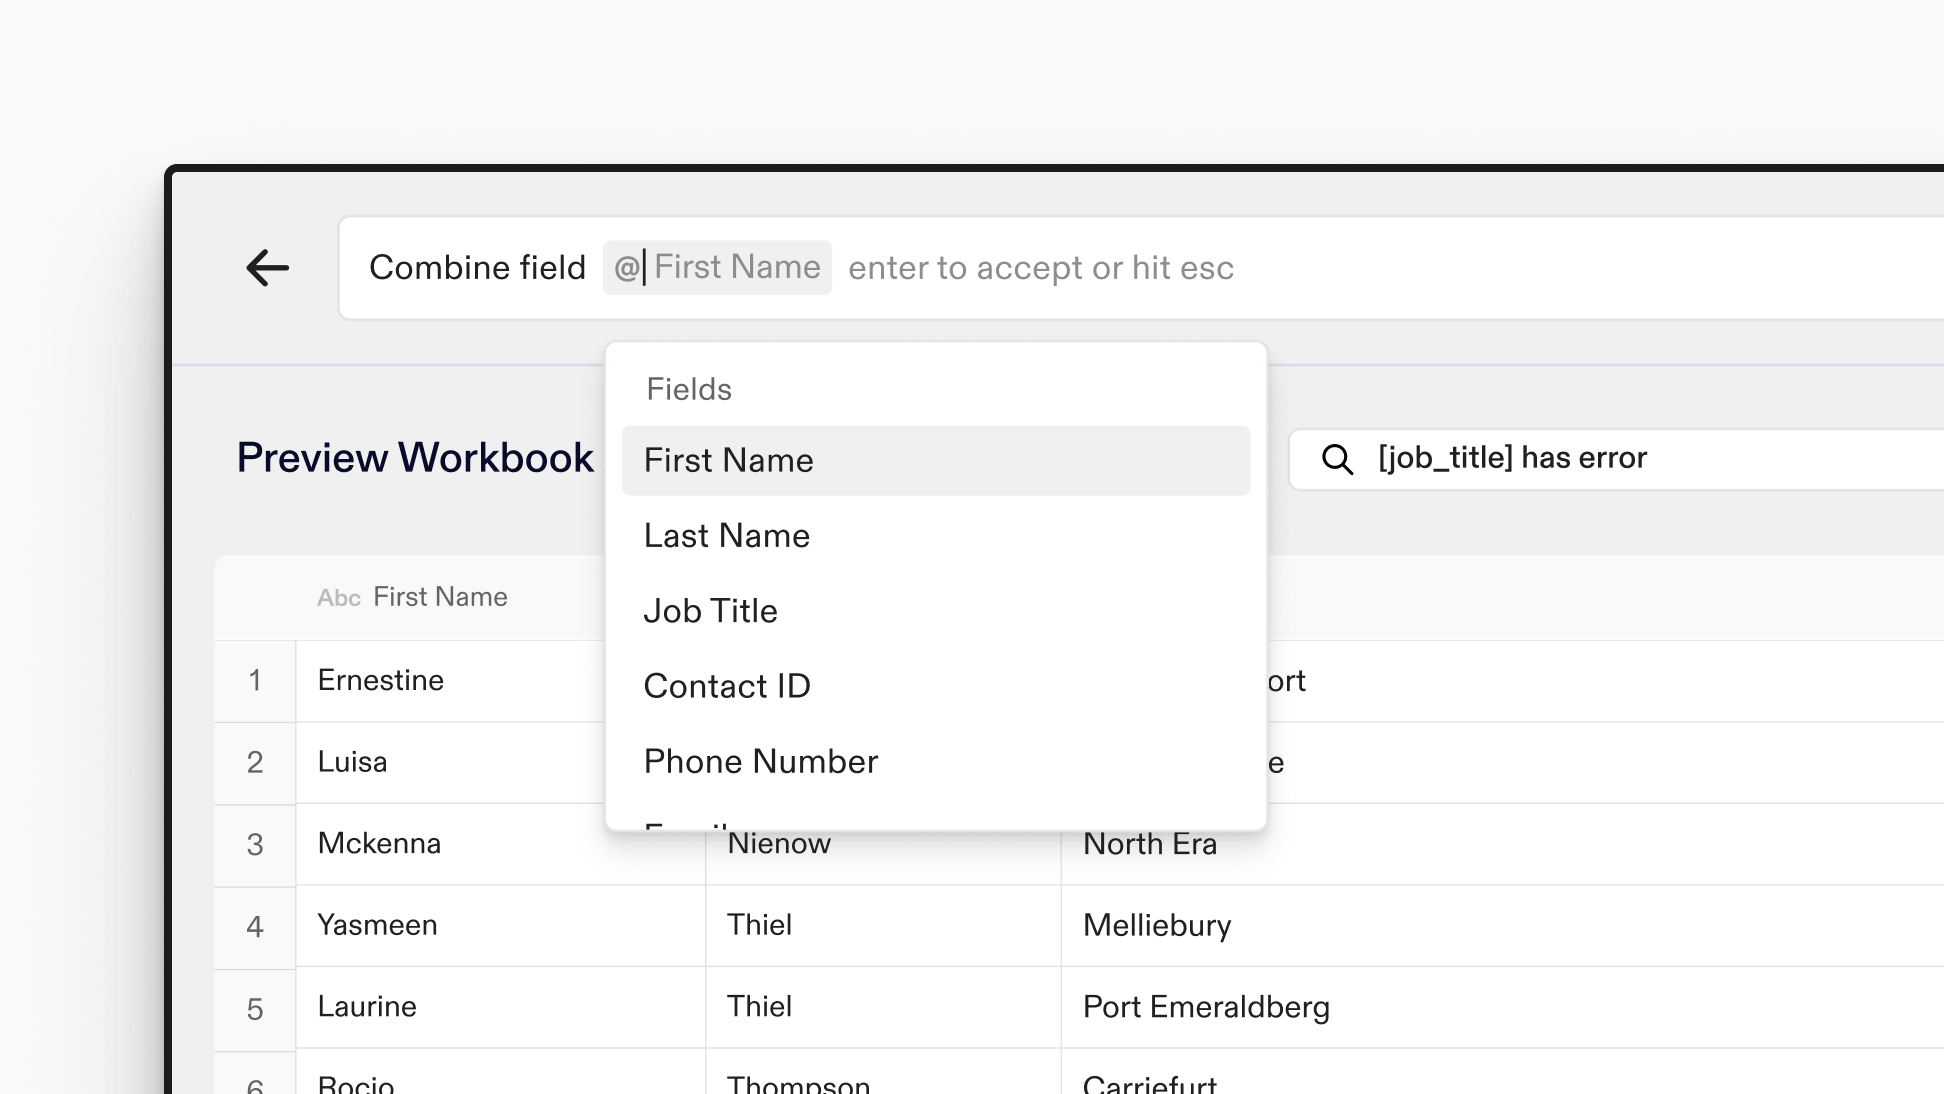Click the Abc type icon in the column header
Viewport: 1944px width, 1094px height.
click(x=338, y=598)
